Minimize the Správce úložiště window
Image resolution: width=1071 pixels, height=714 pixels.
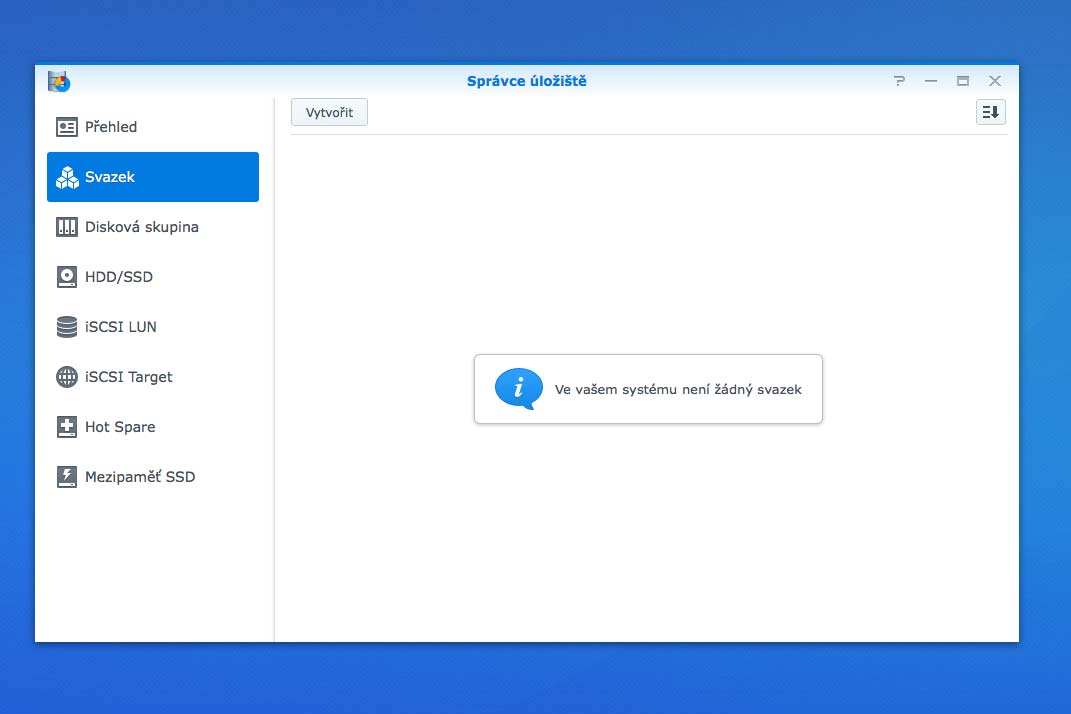tap(931, 81)
